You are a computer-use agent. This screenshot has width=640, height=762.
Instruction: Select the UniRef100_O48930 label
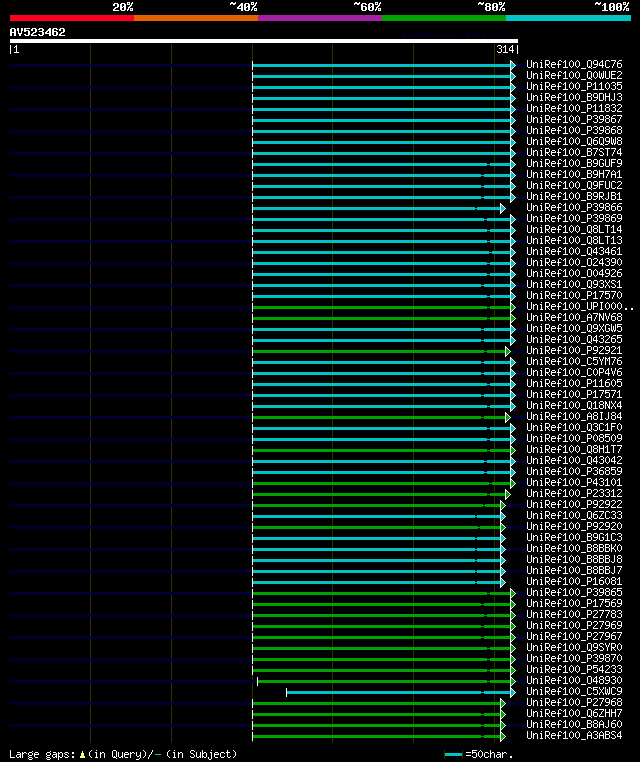pyautogui.click(x=574, y=680)
